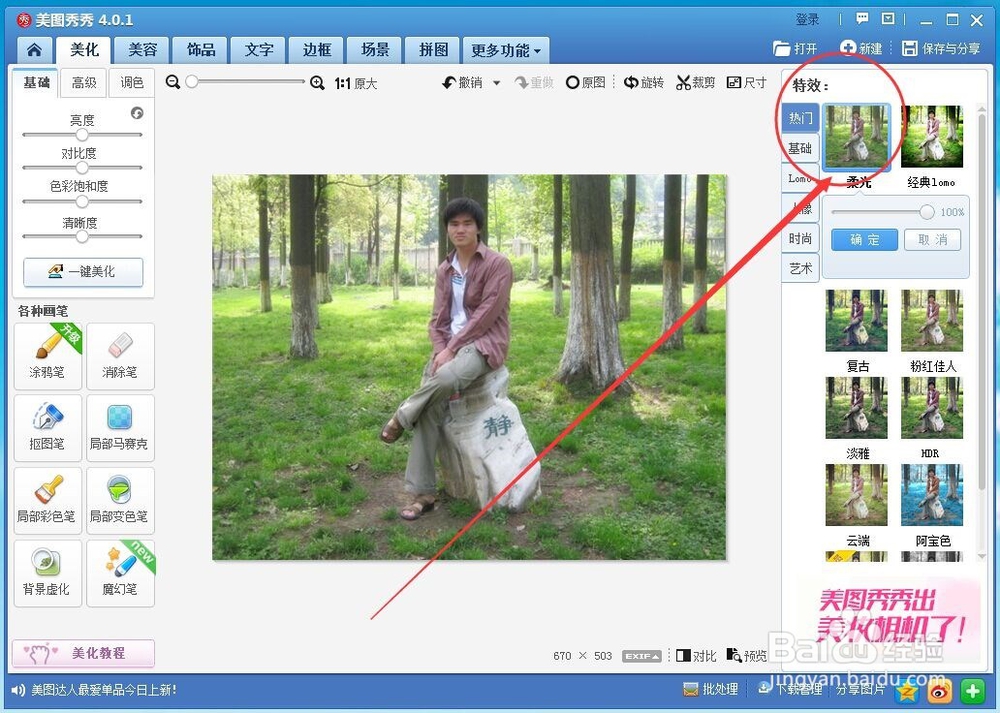This screenshot has height=713, width=1000.
Task: Click the green plus icon in status bar
Action: (973, 691)
